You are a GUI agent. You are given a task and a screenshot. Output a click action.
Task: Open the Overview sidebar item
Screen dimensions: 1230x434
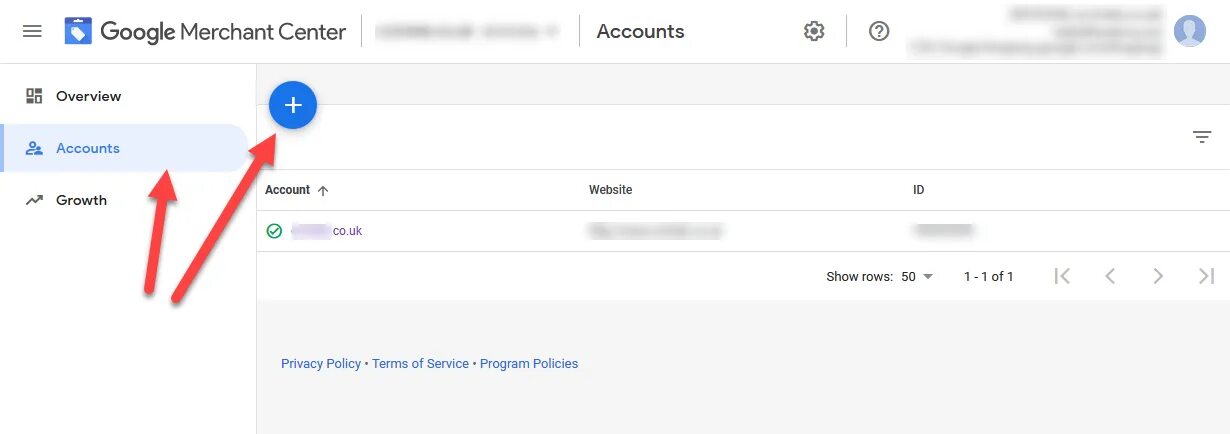pyautogui.click(x=88, y=96)
